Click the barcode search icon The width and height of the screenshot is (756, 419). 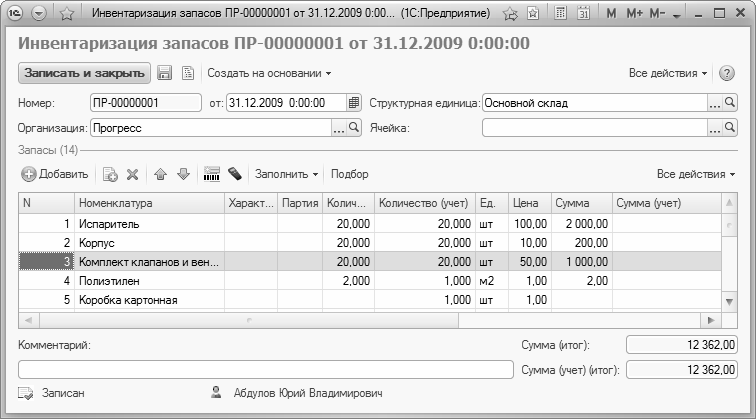(x=211, y=174)
